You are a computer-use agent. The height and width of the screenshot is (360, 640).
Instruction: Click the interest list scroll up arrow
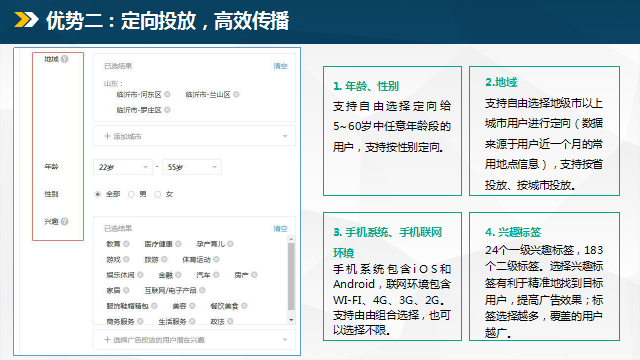pyautogui.click(x=291, y=239)
